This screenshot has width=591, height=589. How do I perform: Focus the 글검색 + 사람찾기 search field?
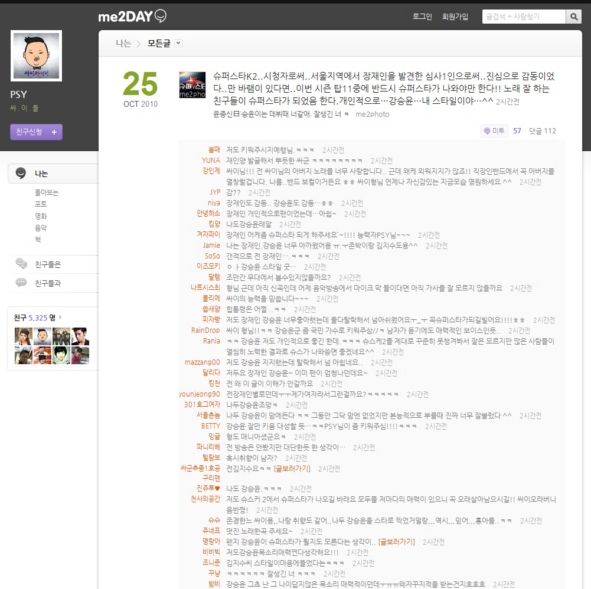tap(524, 17)
